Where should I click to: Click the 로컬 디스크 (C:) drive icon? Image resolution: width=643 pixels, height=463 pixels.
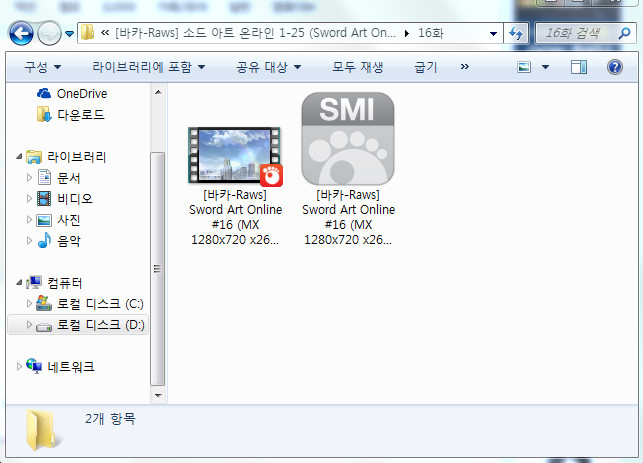[x=44, y=303]
